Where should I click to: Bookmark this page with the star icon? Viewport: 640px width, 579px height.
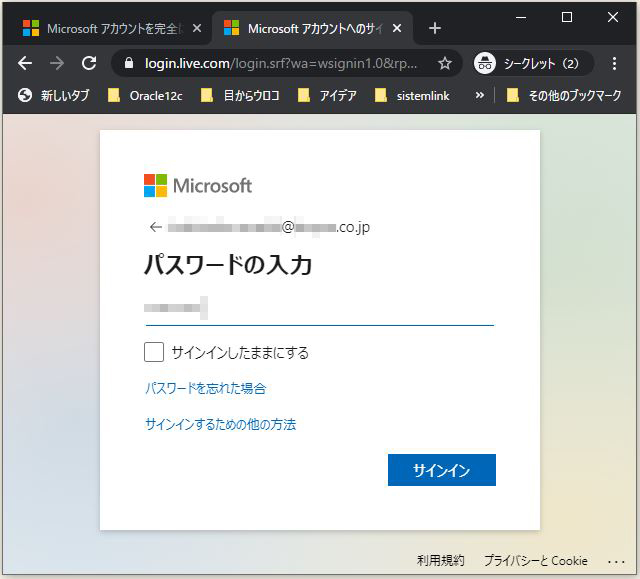pyautogui.click(x=444, y=63)
